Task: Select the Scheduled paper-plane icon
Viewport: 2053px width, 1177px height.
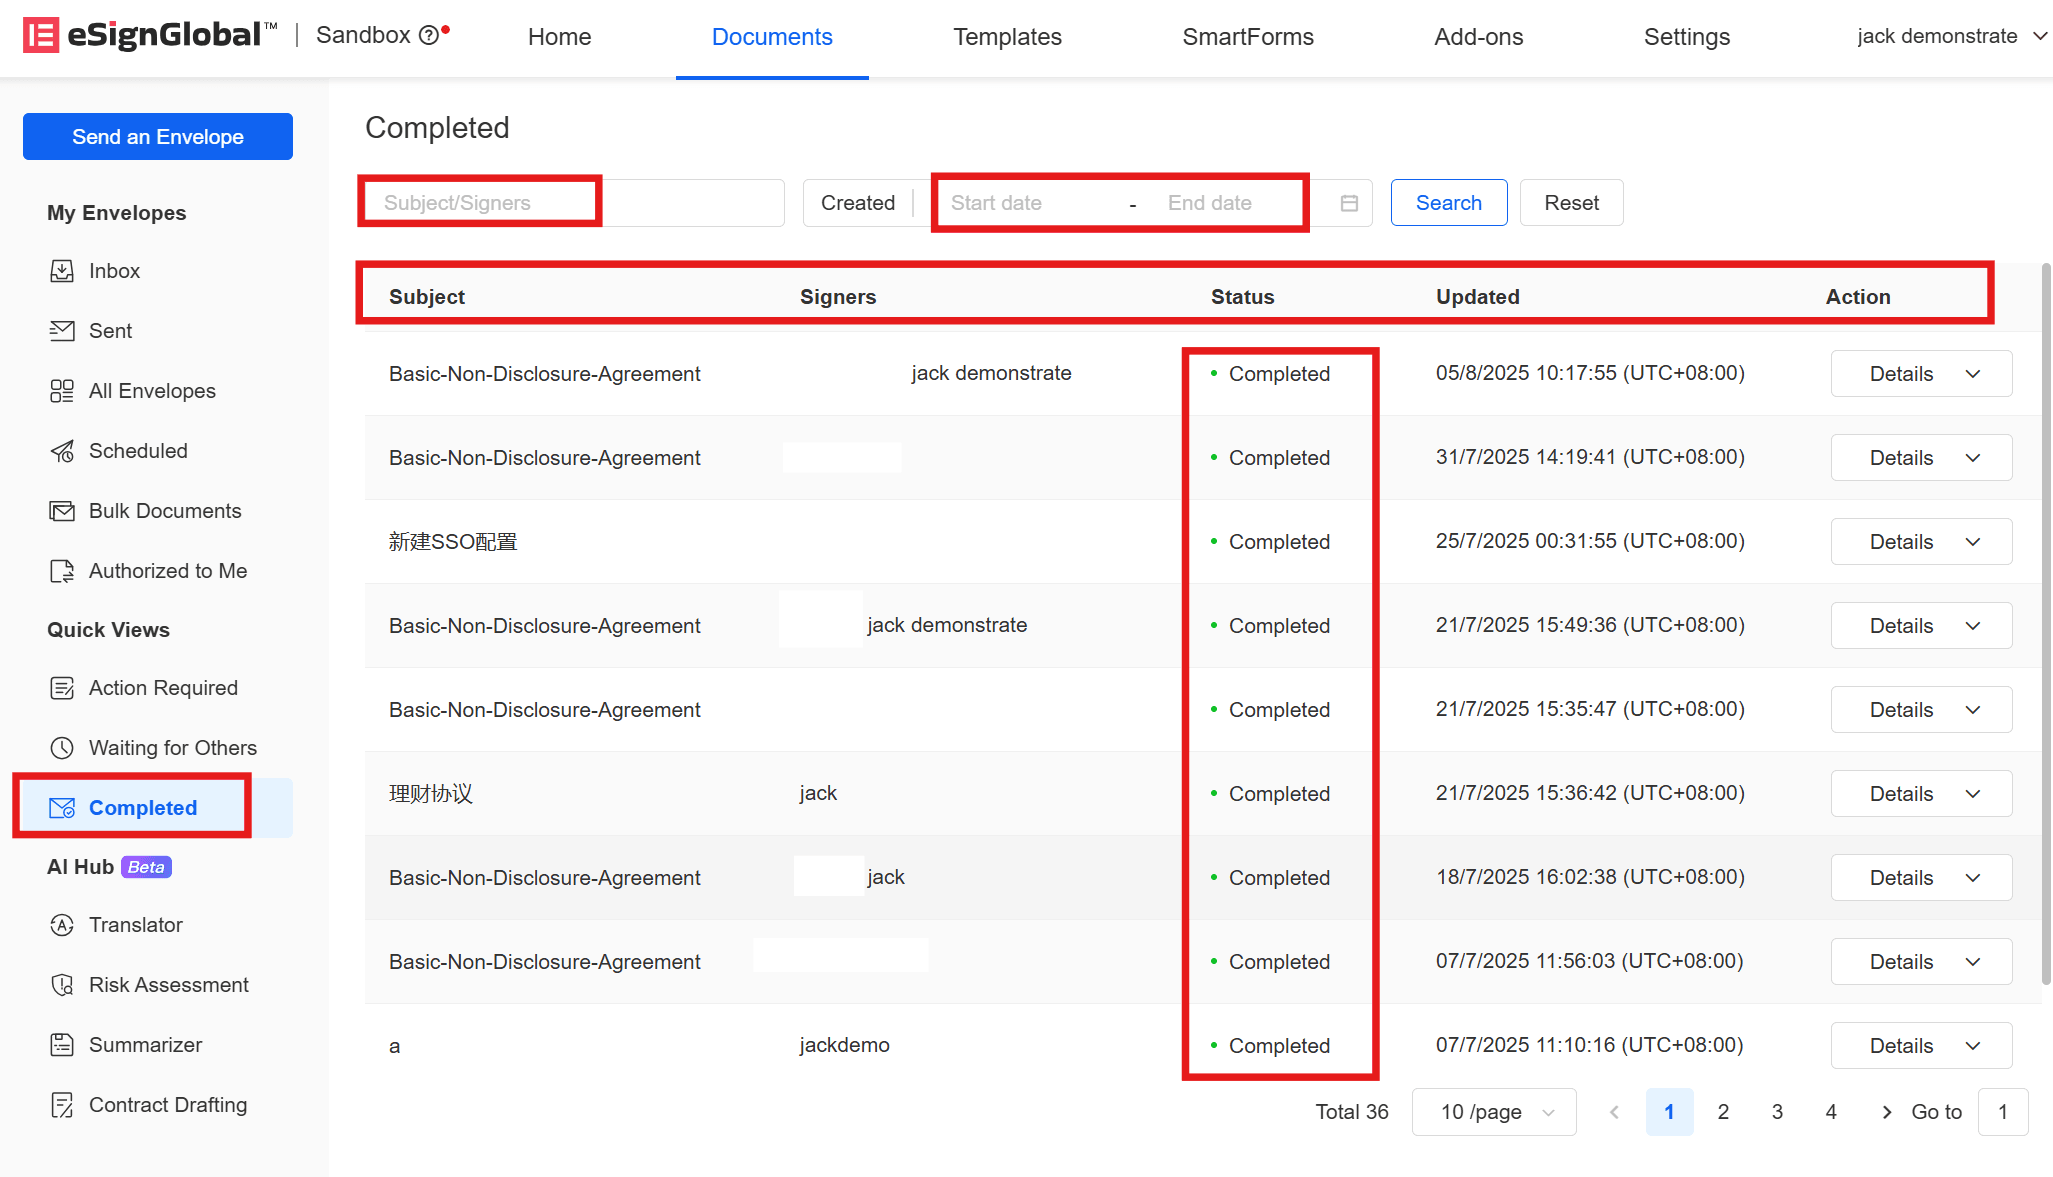Action: coord(62,451)
